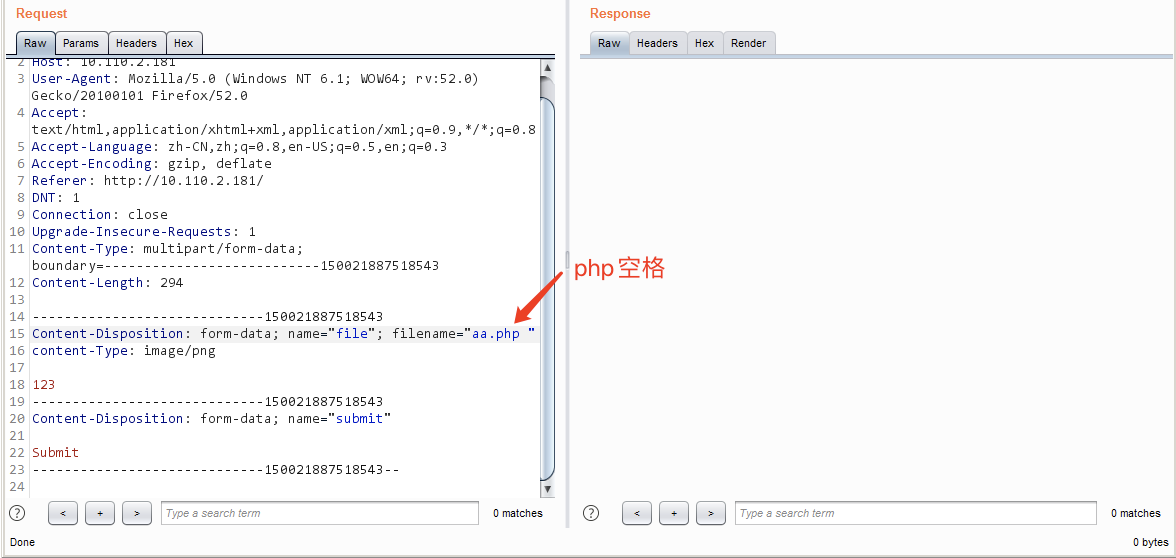1176x558 pixels.
Task: Focus the Request search term field
Action: pos(320,513)
